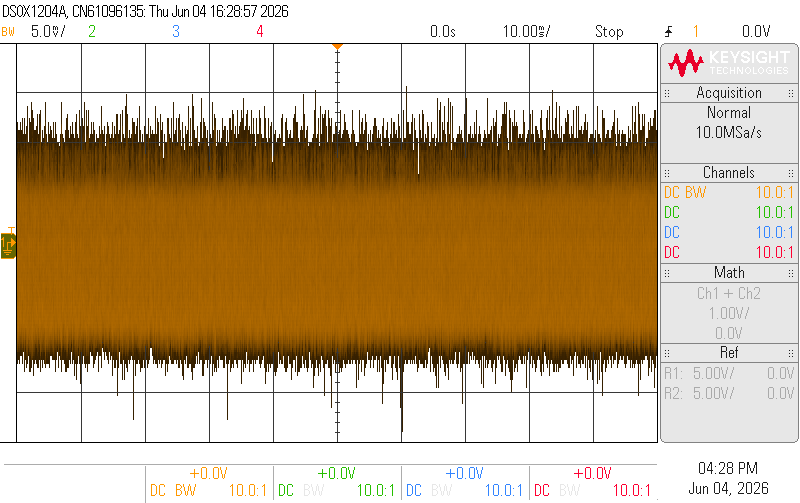
Task: Click blue 10.0:1 probe ratio in Channels panel
Action: [x=774, y=233]
